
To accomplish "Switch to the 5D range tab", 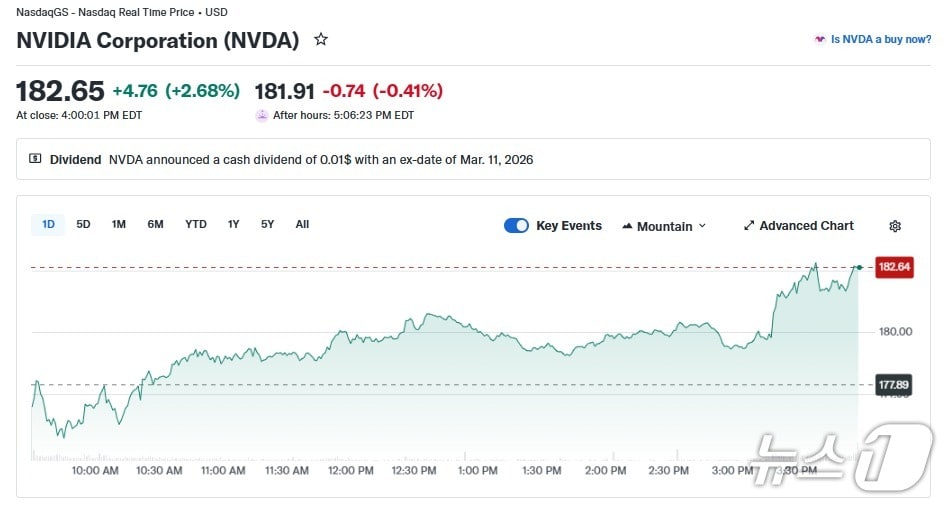I will click(x=83, y=225).
